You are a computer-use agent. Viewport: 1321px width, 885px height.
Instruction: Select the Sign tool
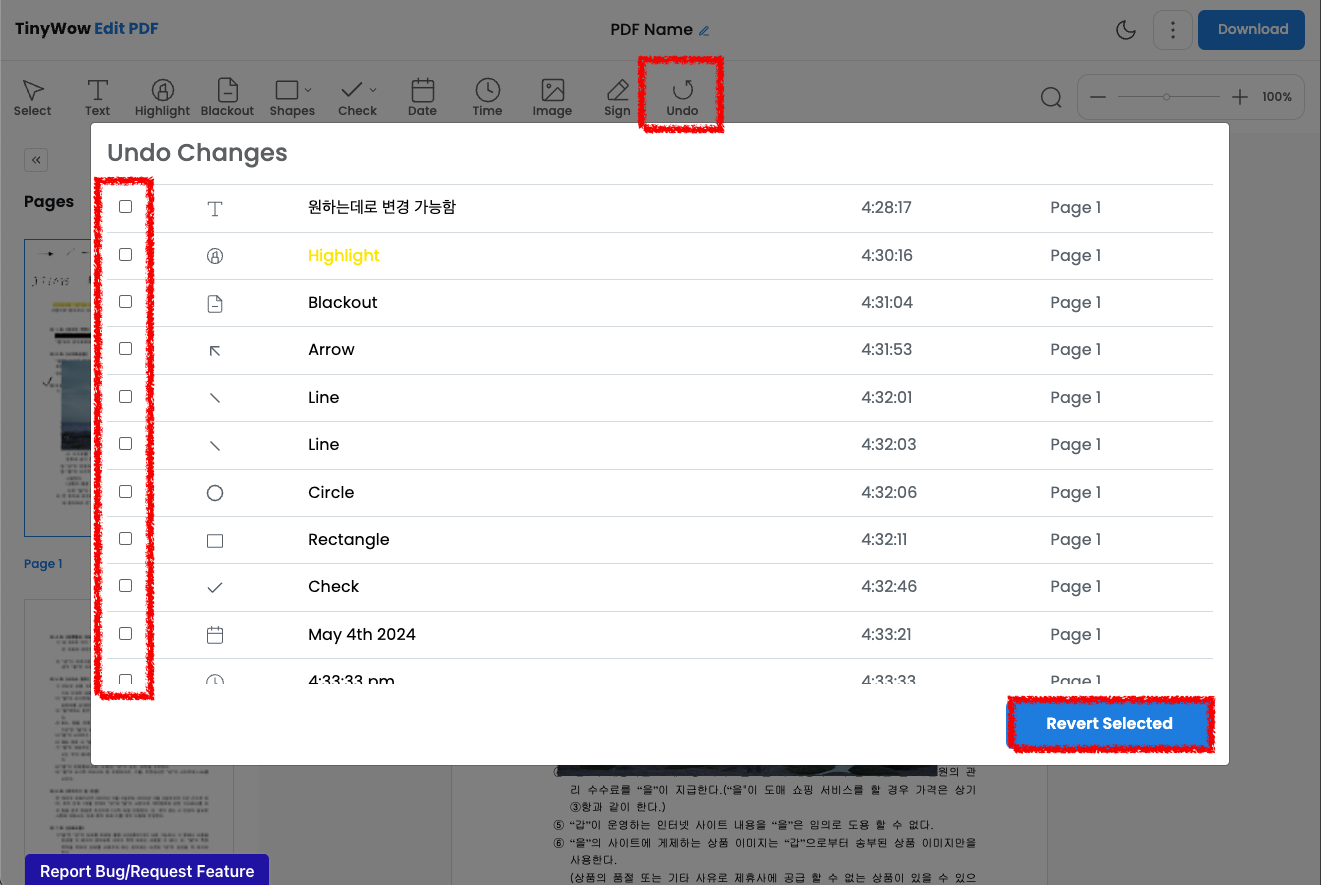(x=617, y=96)
